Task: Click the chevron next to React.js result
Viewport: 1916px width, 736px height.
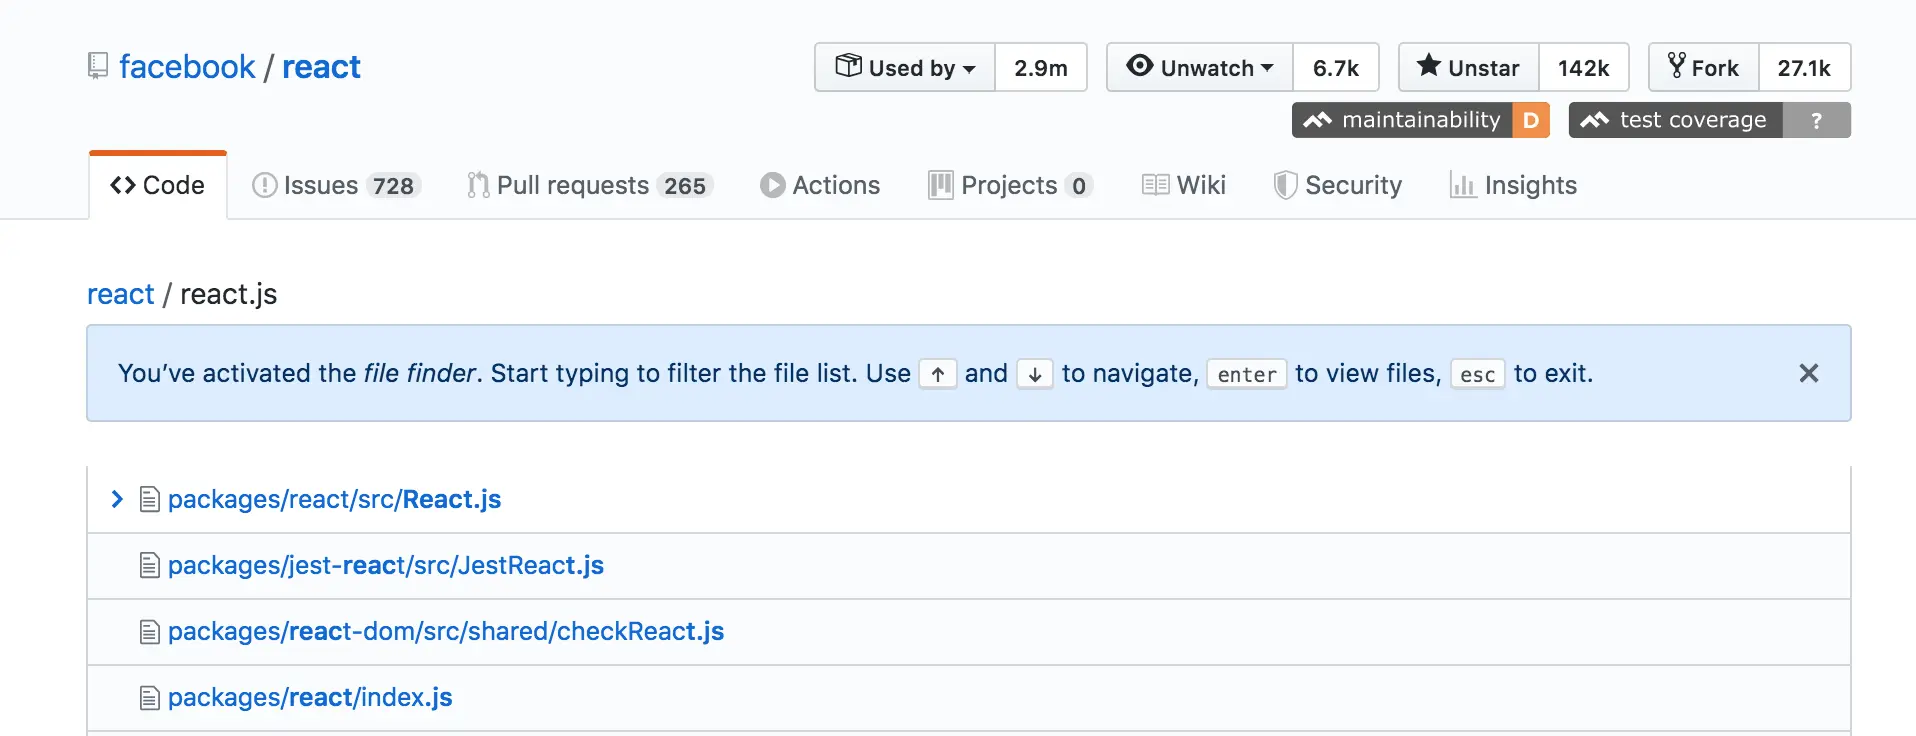Action: pos(117,499)
